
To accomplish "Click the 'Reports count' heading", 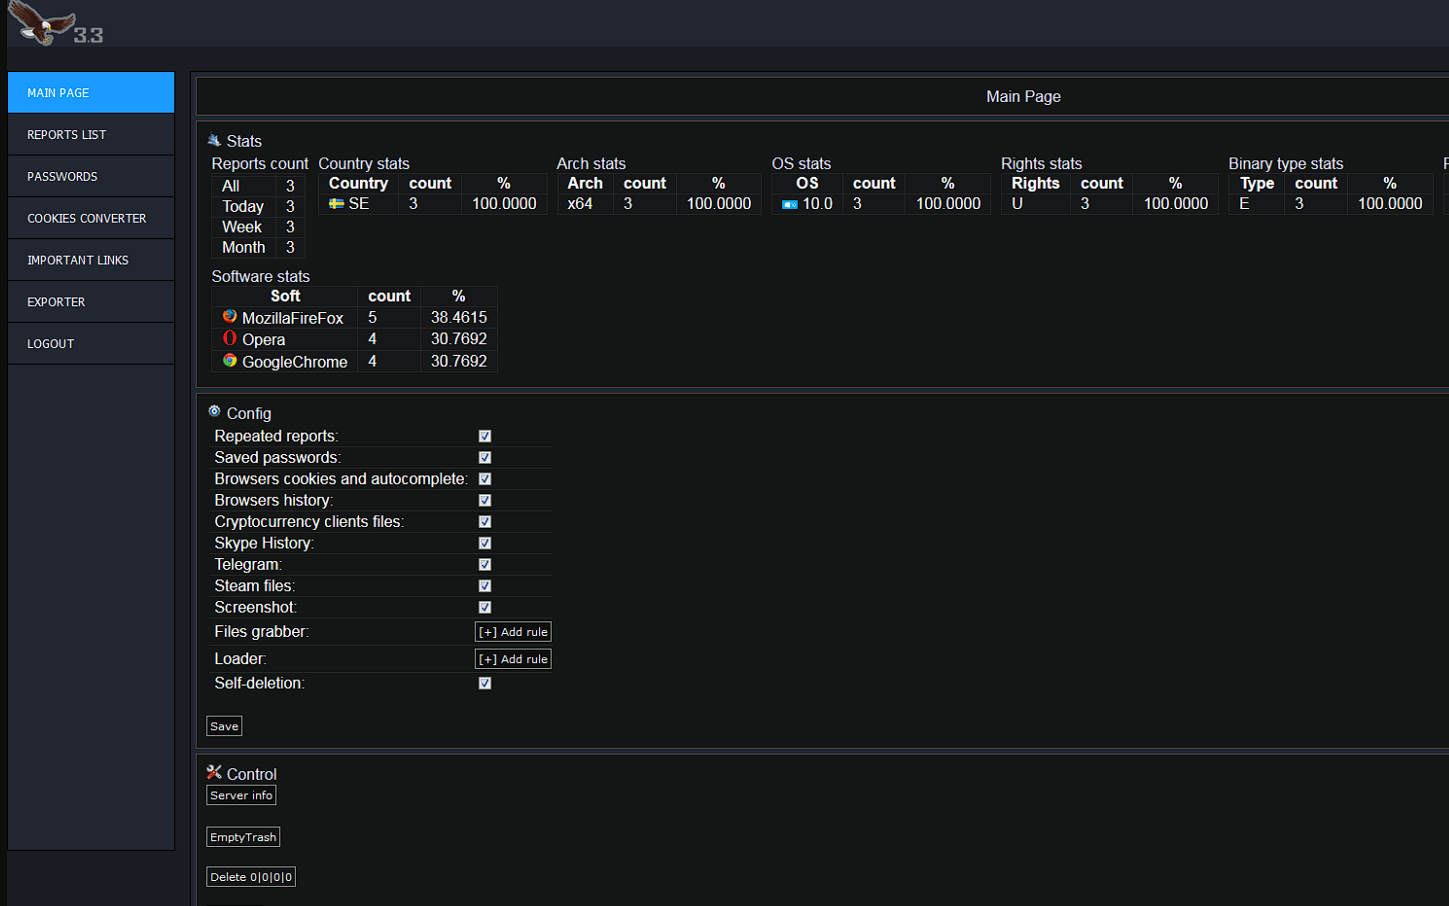I will (x=260, y=163).
